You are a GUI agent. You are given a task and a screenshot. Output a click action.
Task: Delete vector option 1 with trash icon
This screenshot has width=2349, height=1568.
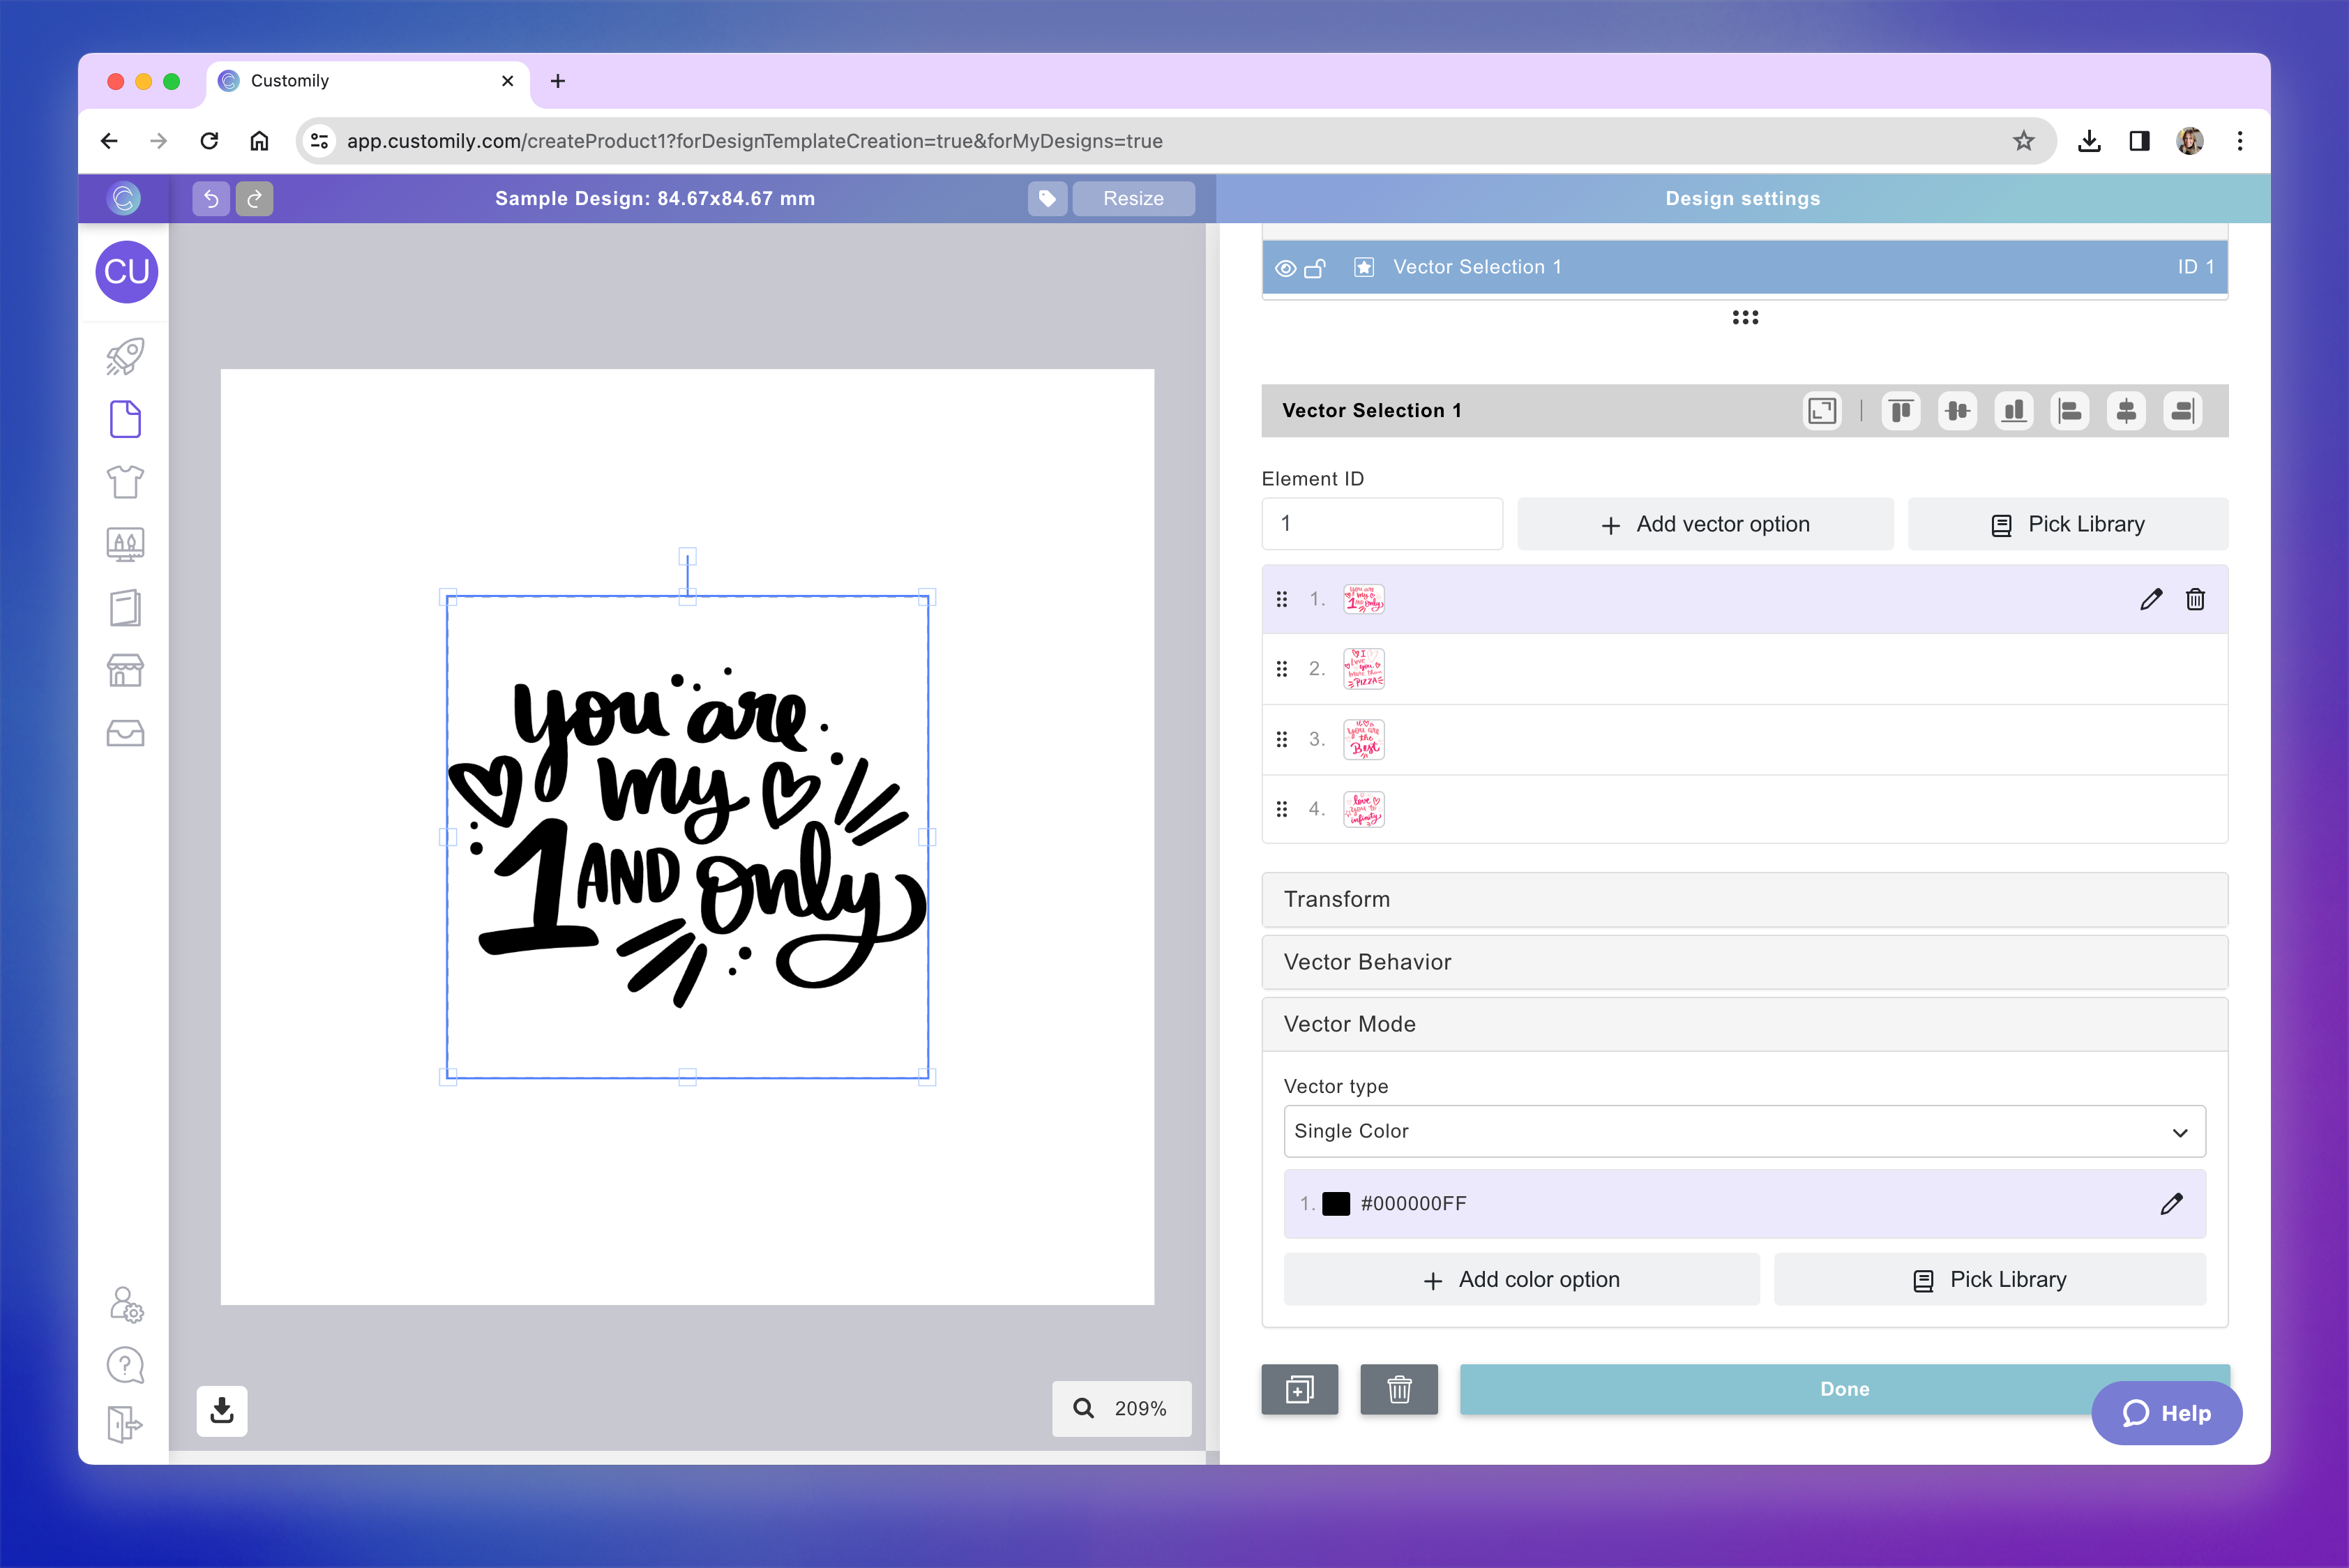pyautogui.click(x=2195, y=599)
